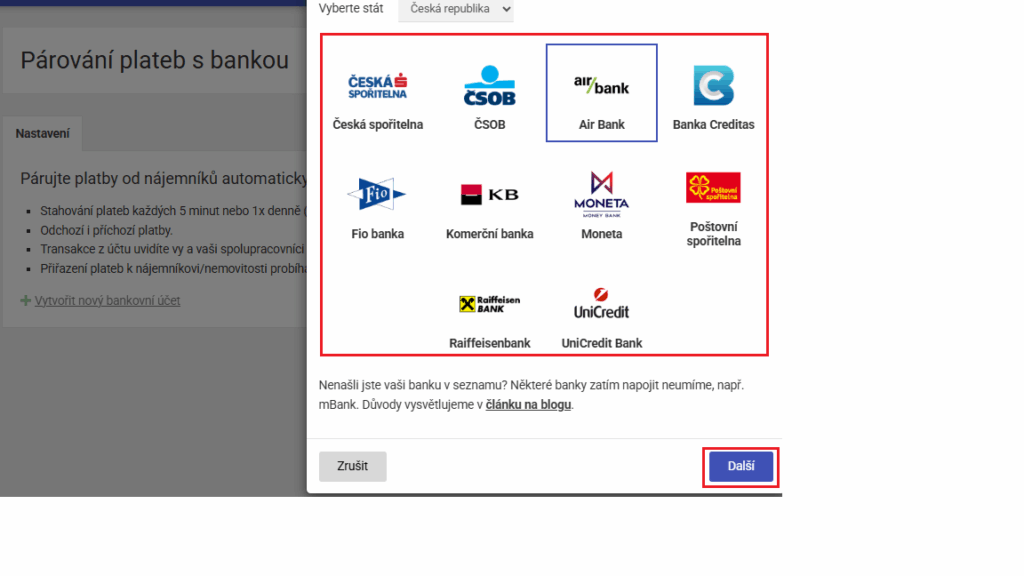
Task: Choose the ČSOB bank logo
Action: (489, 86)
